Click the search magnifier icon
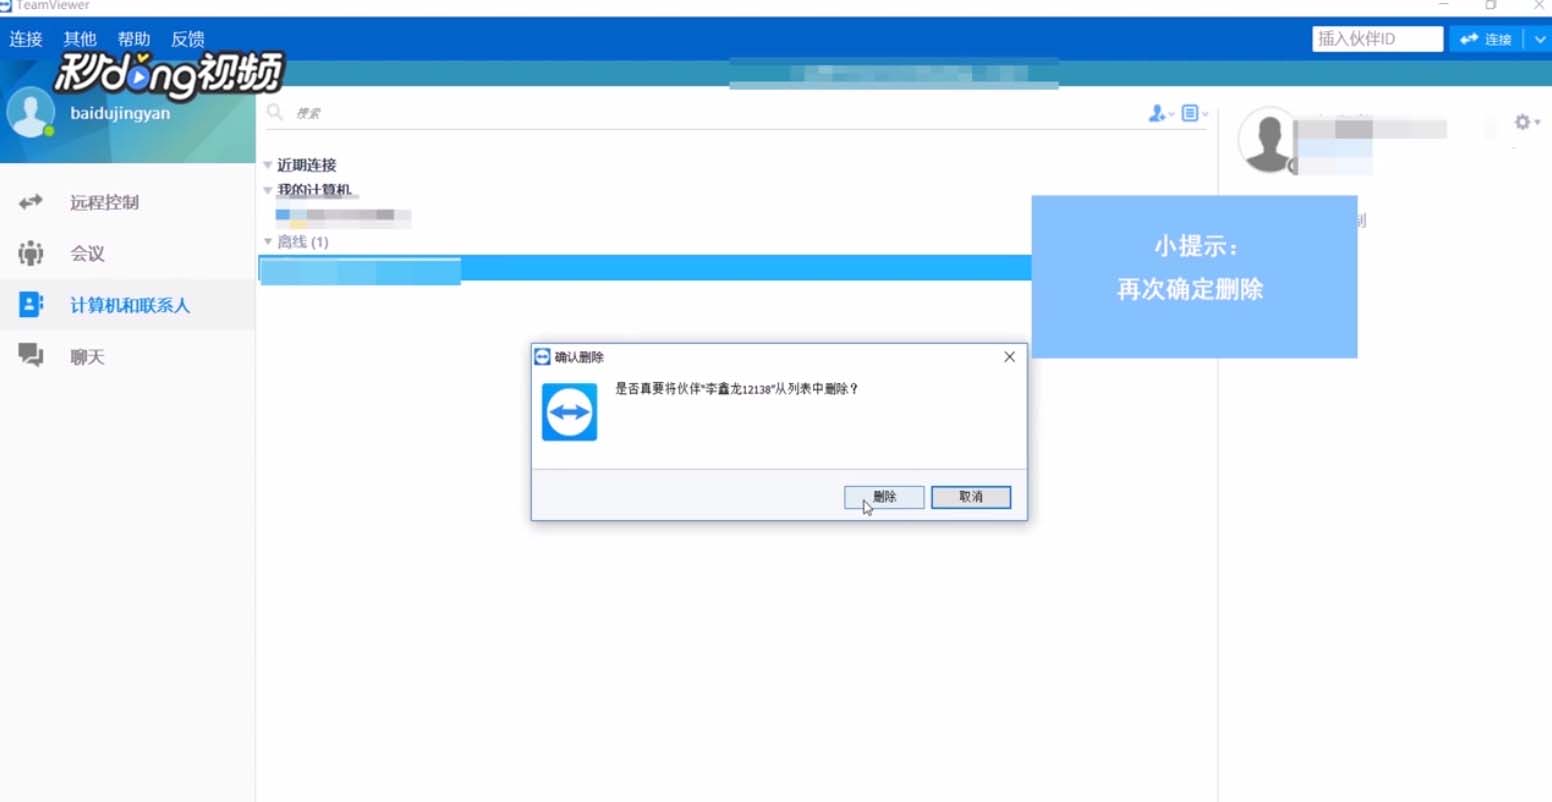Image resolution: width=1552 pixels, height=802 pixels. point(275,112)
